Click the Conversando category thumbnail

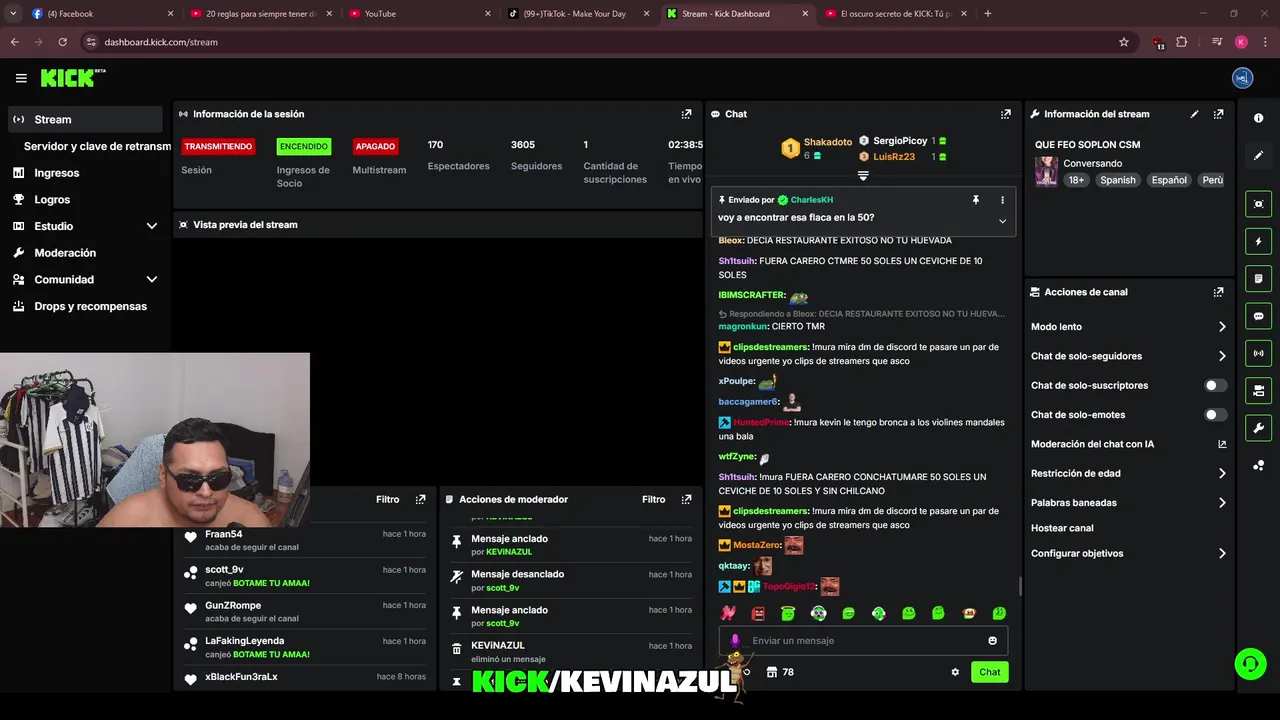[1046, 171]
